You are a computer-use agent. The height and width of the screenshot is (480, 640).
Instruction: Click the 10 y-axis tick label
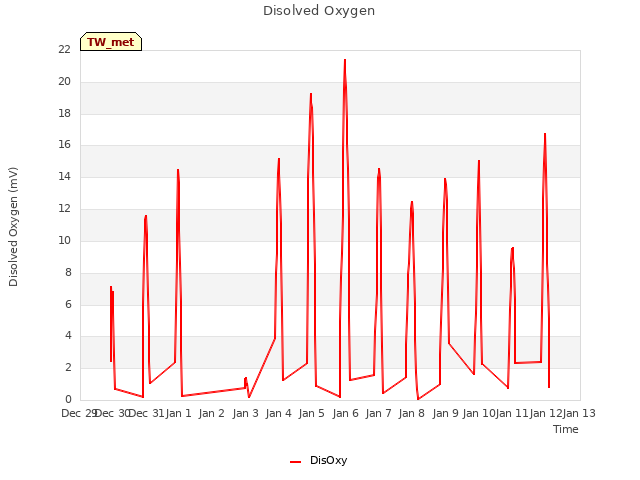(64, 240)
